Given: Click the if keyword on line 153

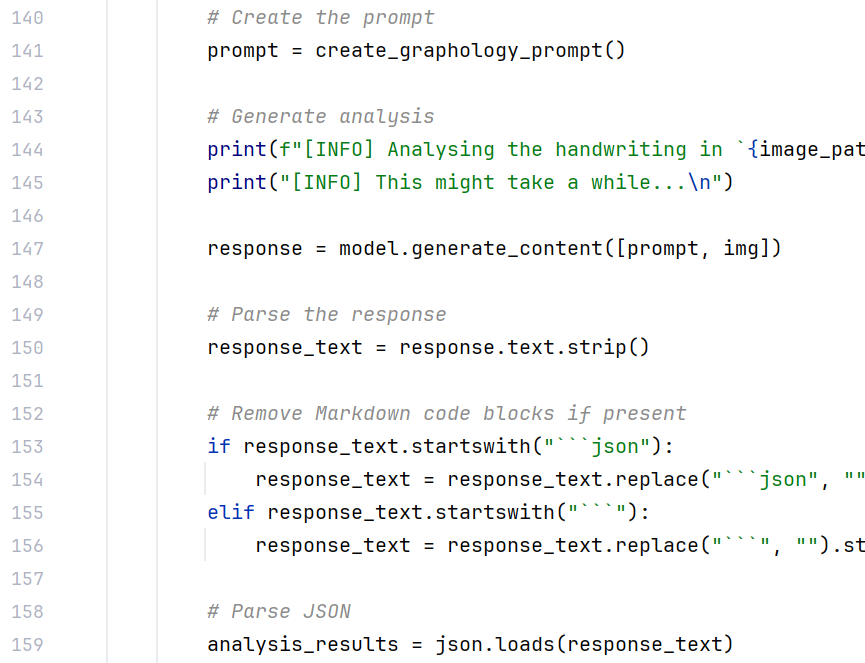Looking at the screenshot, I should point(219,447).
